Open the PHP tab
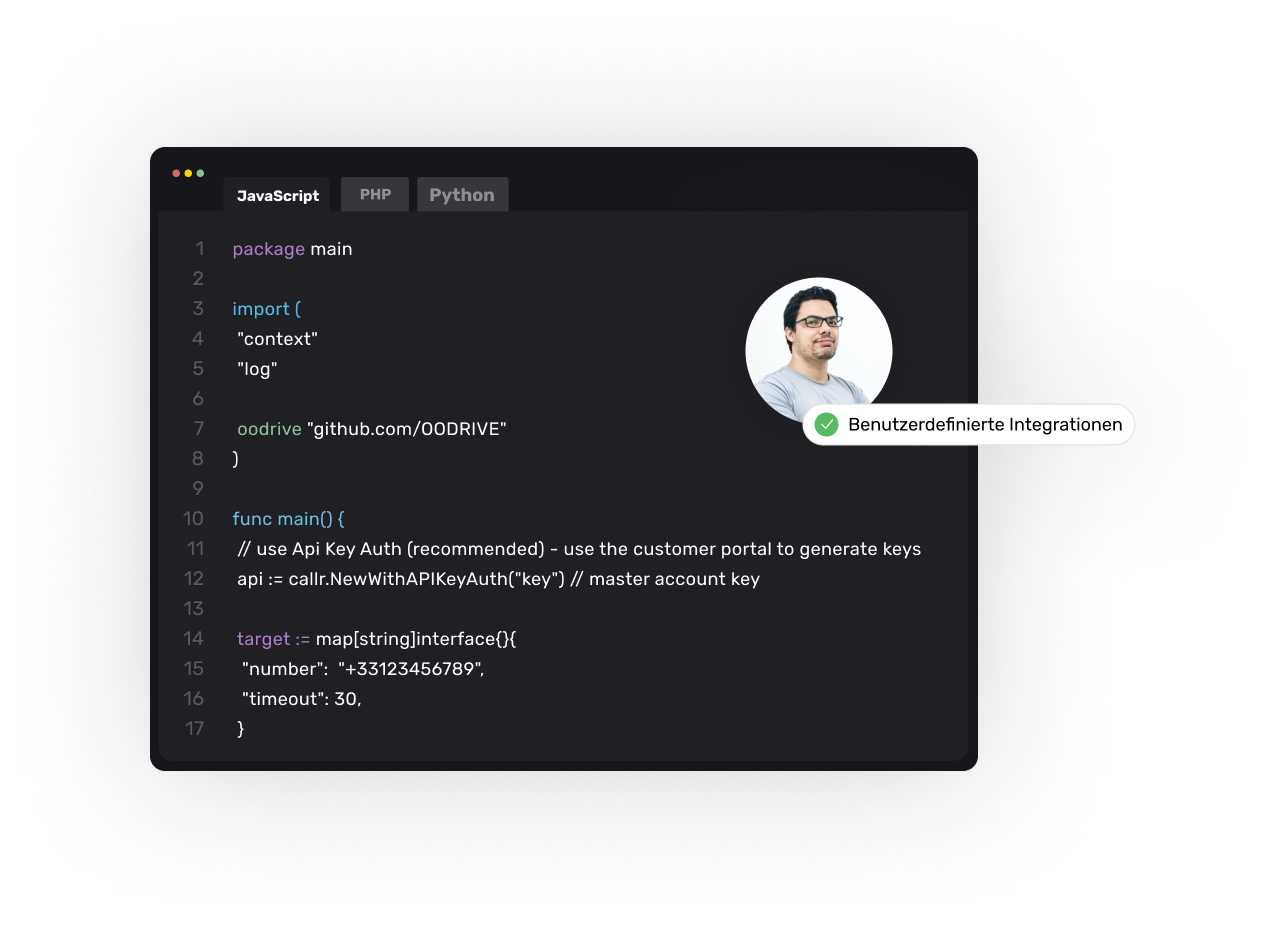1286x925 pixels. (x=375, y=194)
